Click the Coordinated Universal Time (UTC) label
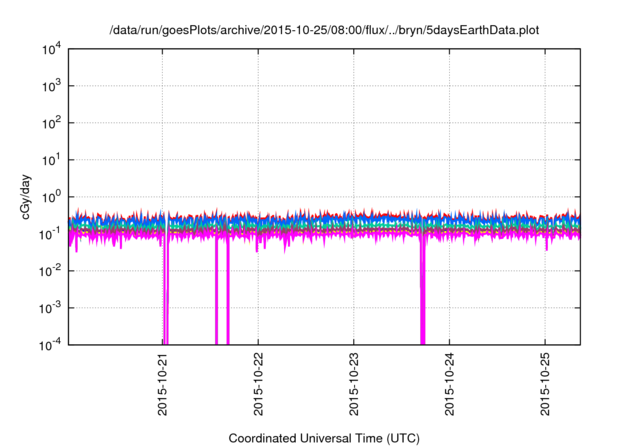 pos(324,438)
